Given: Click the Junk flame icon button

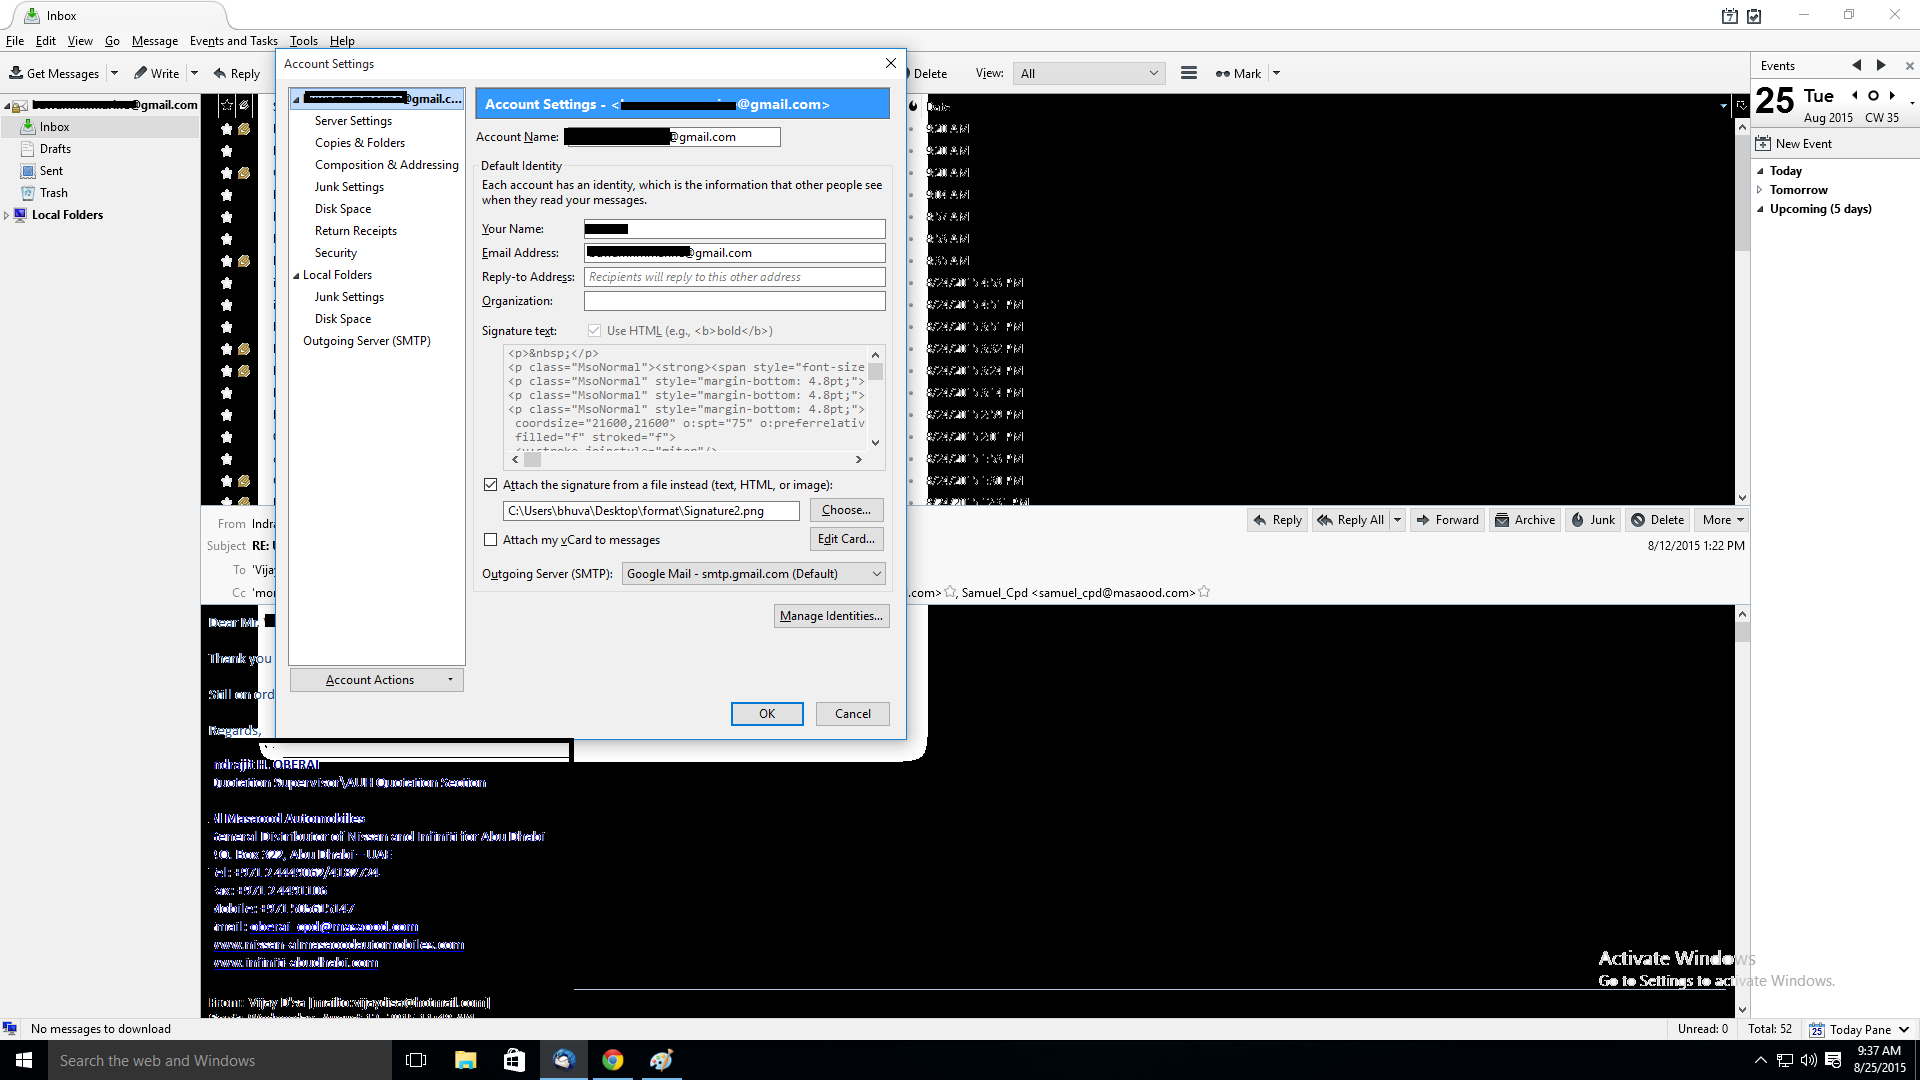Looking at the screenshot, I should 1578,520.
